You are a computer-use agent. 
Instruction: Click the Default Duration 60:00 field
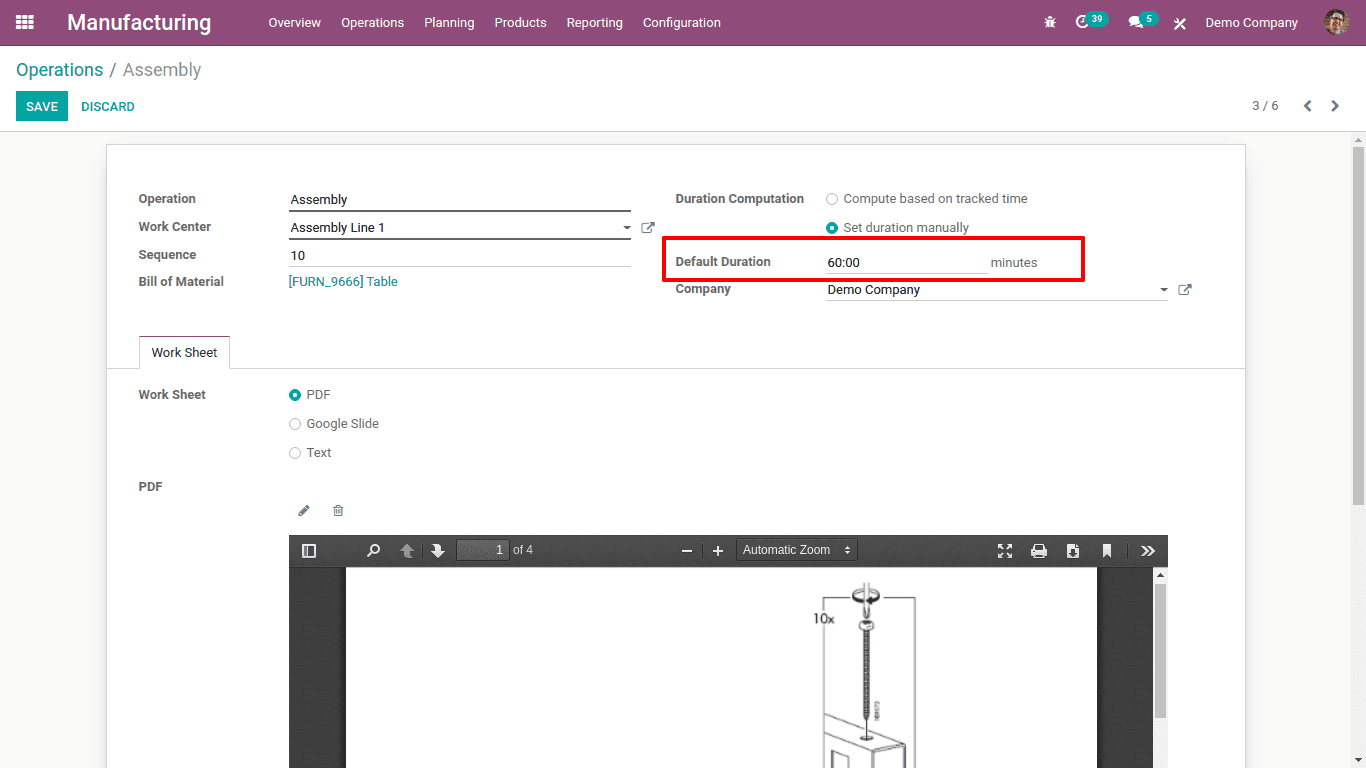tap(906, 263)
